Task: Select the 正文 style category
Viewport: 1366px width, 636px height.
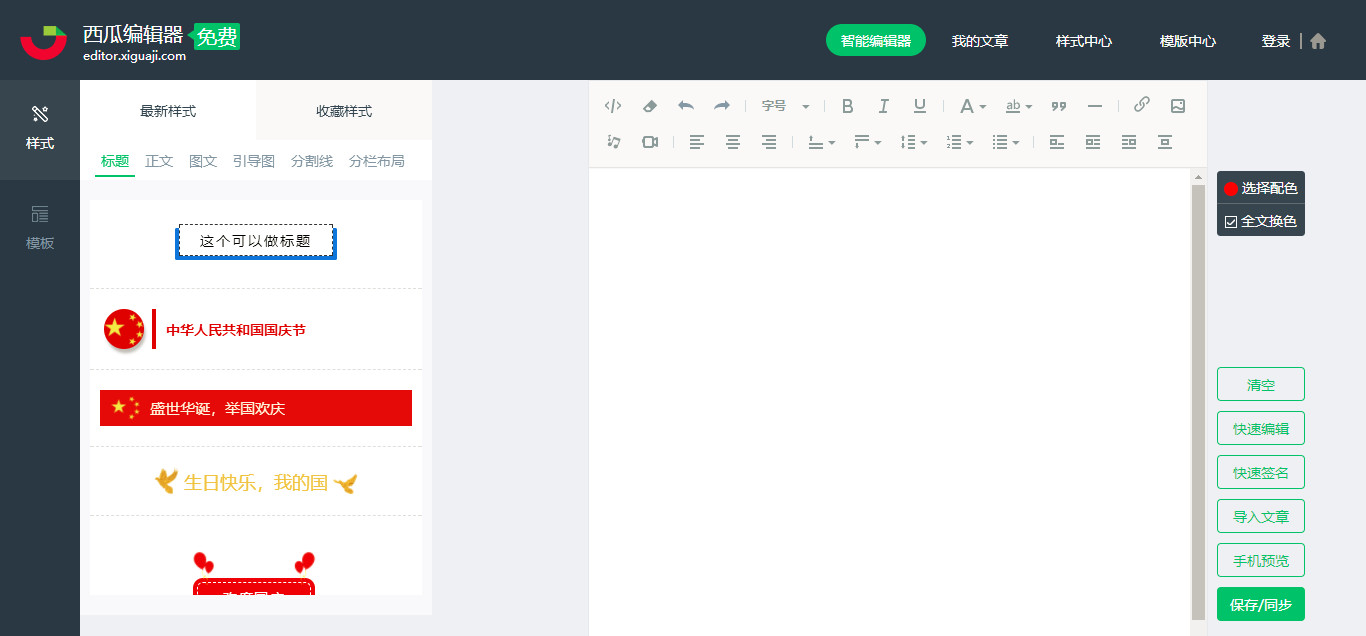Action: 159,161
